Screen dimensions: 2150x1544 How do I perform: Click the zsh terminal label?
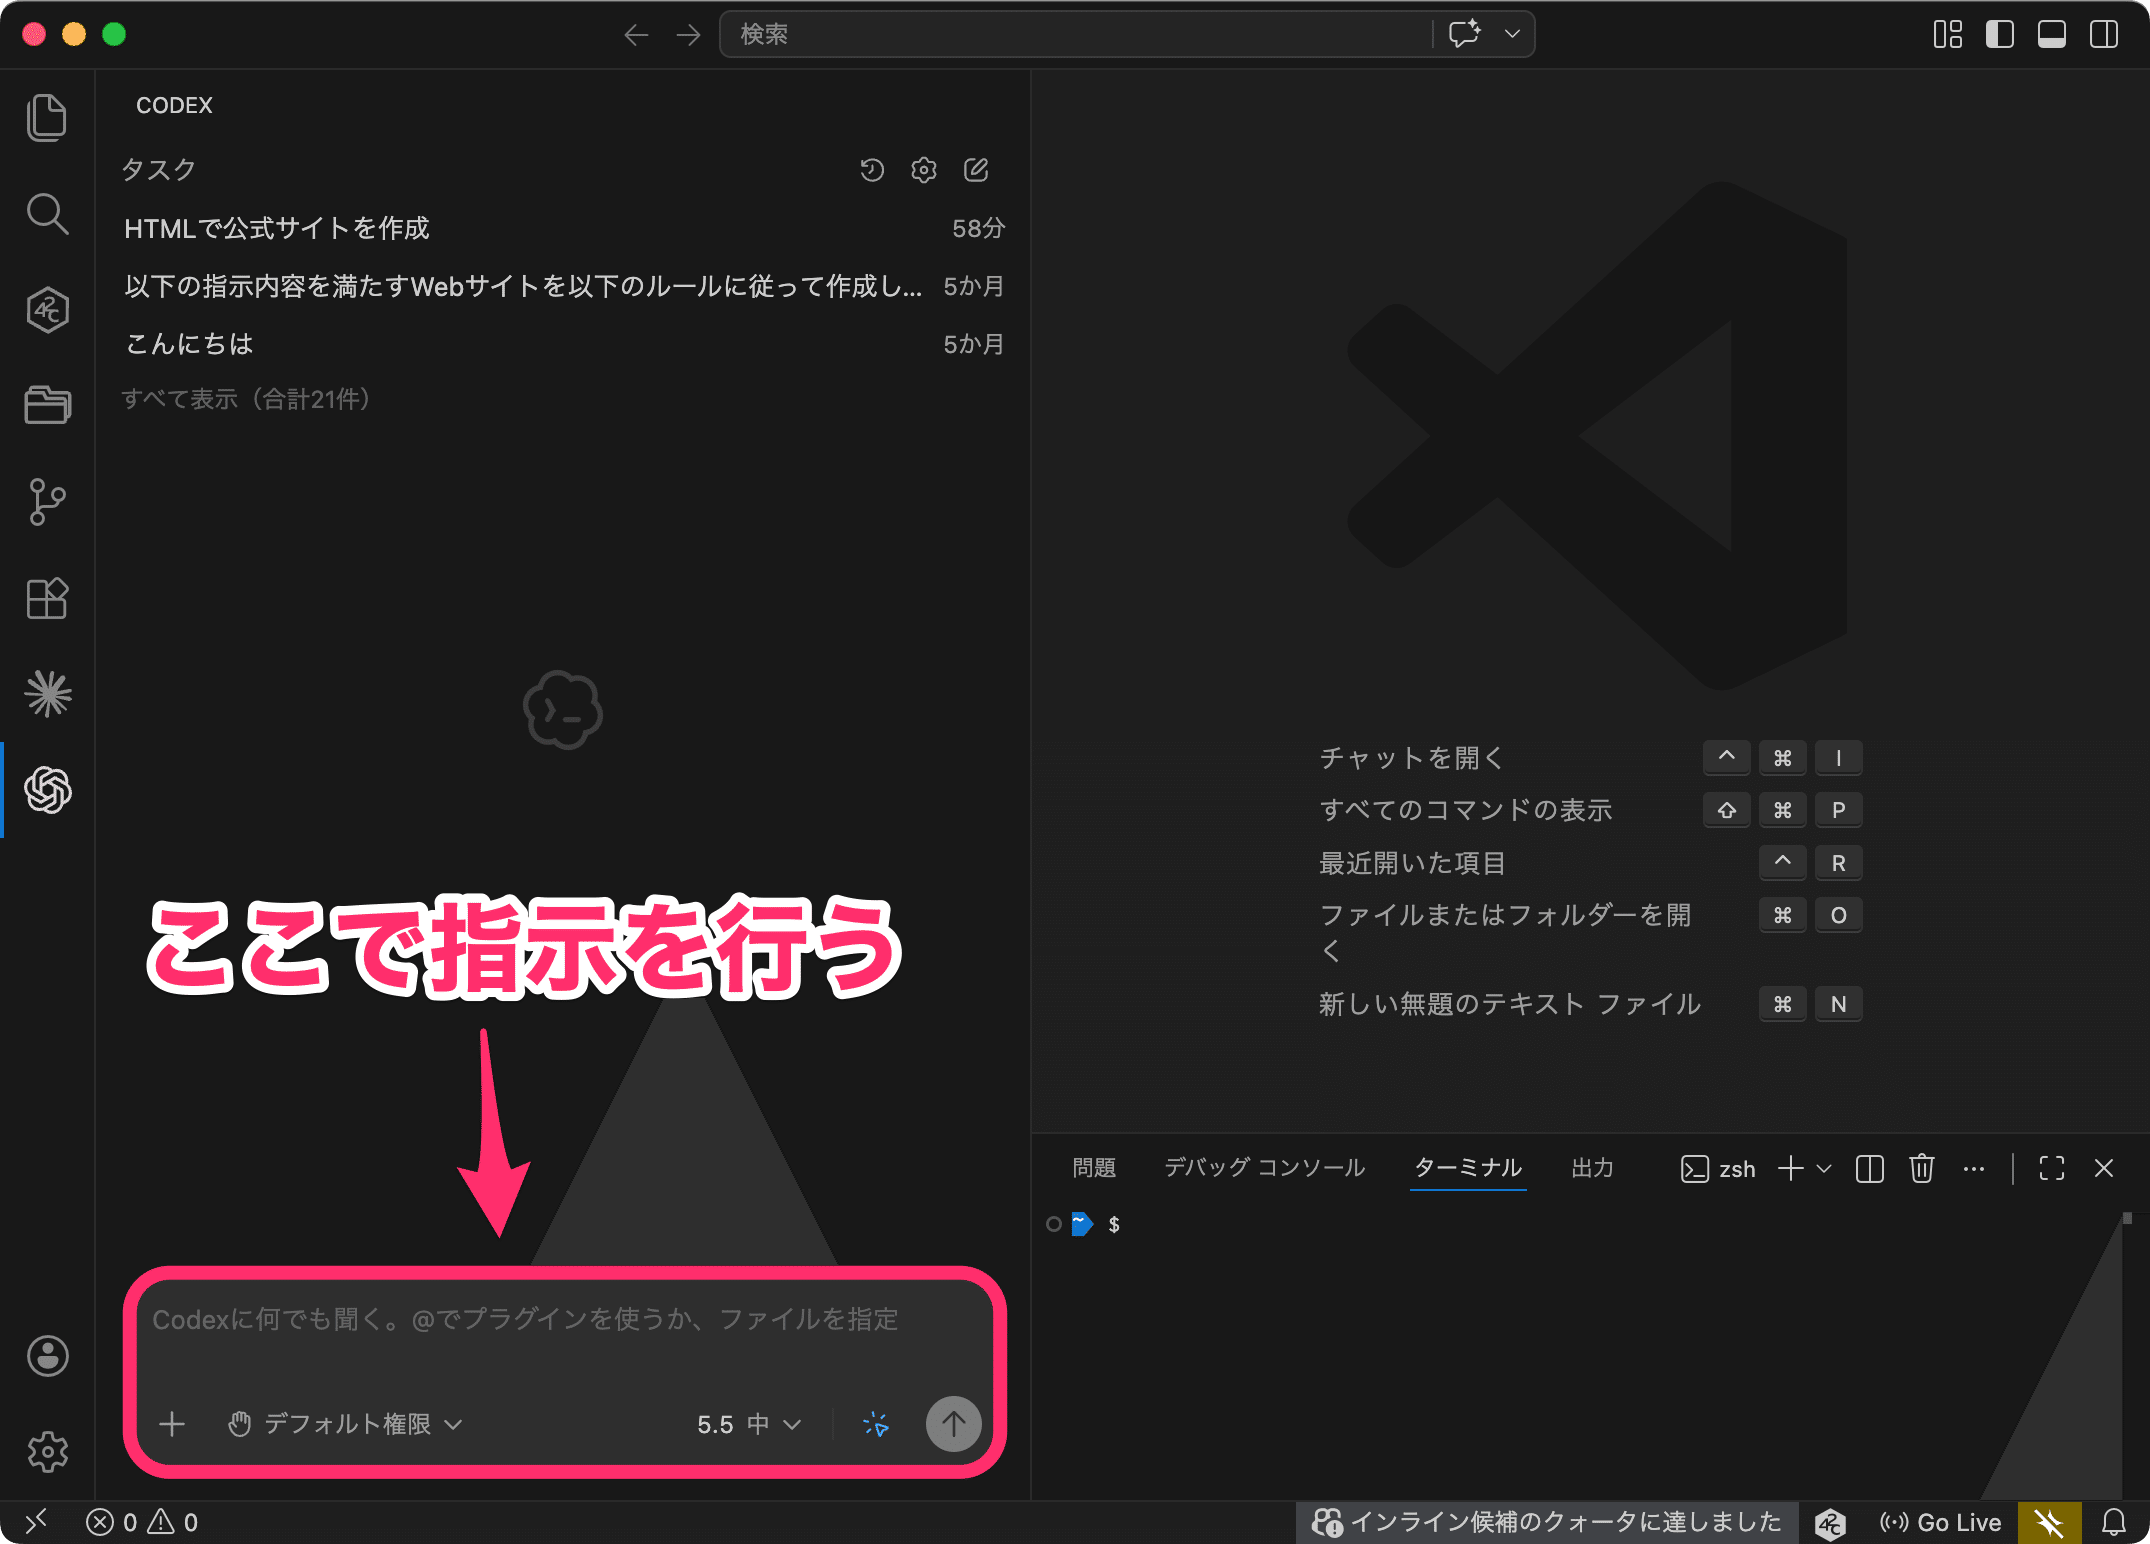click(x=1718, y=1169)
